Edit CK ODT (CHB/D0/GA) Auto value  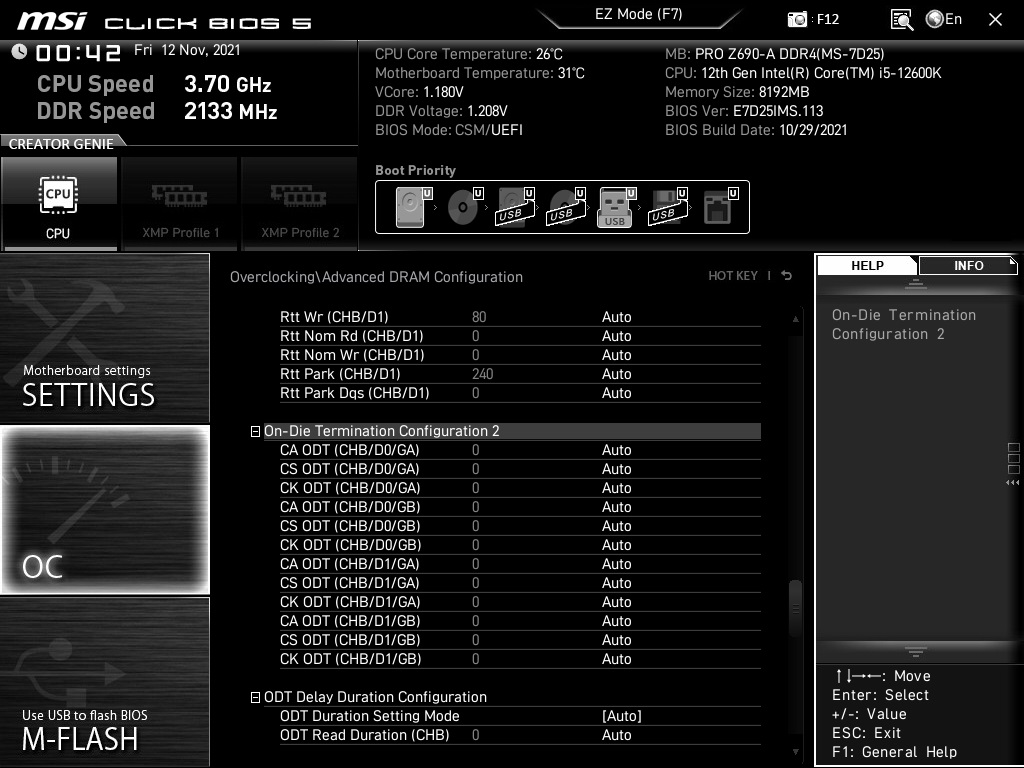(x=616, y=488)
